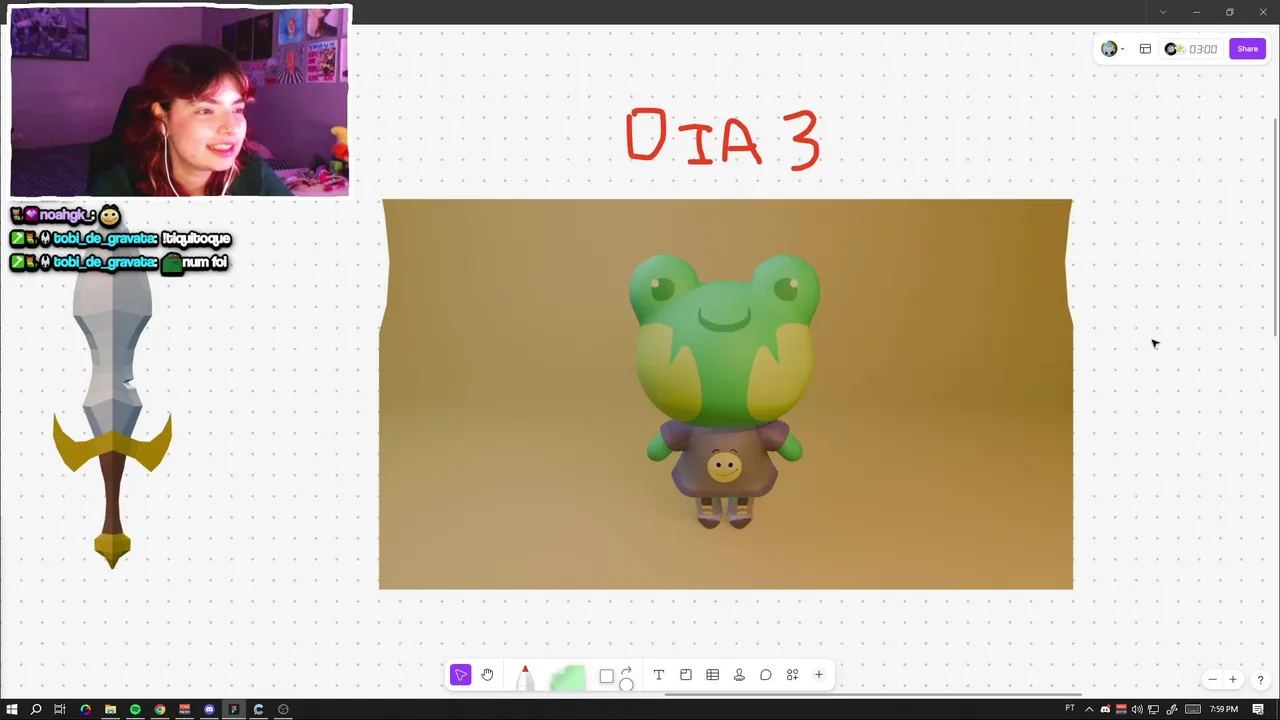This screenshot has height=720, width=1280.
Task: Select the square shape tool
Action: tap(606, 677)
